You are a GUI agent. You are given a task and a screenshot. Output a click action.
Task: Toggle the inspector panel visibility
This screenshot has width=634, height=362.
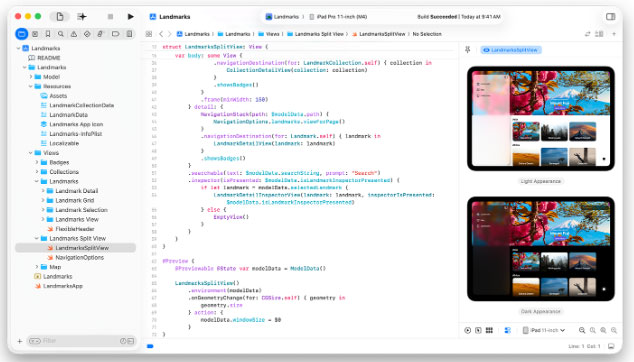pyautogui.click(x=611, y=17)
